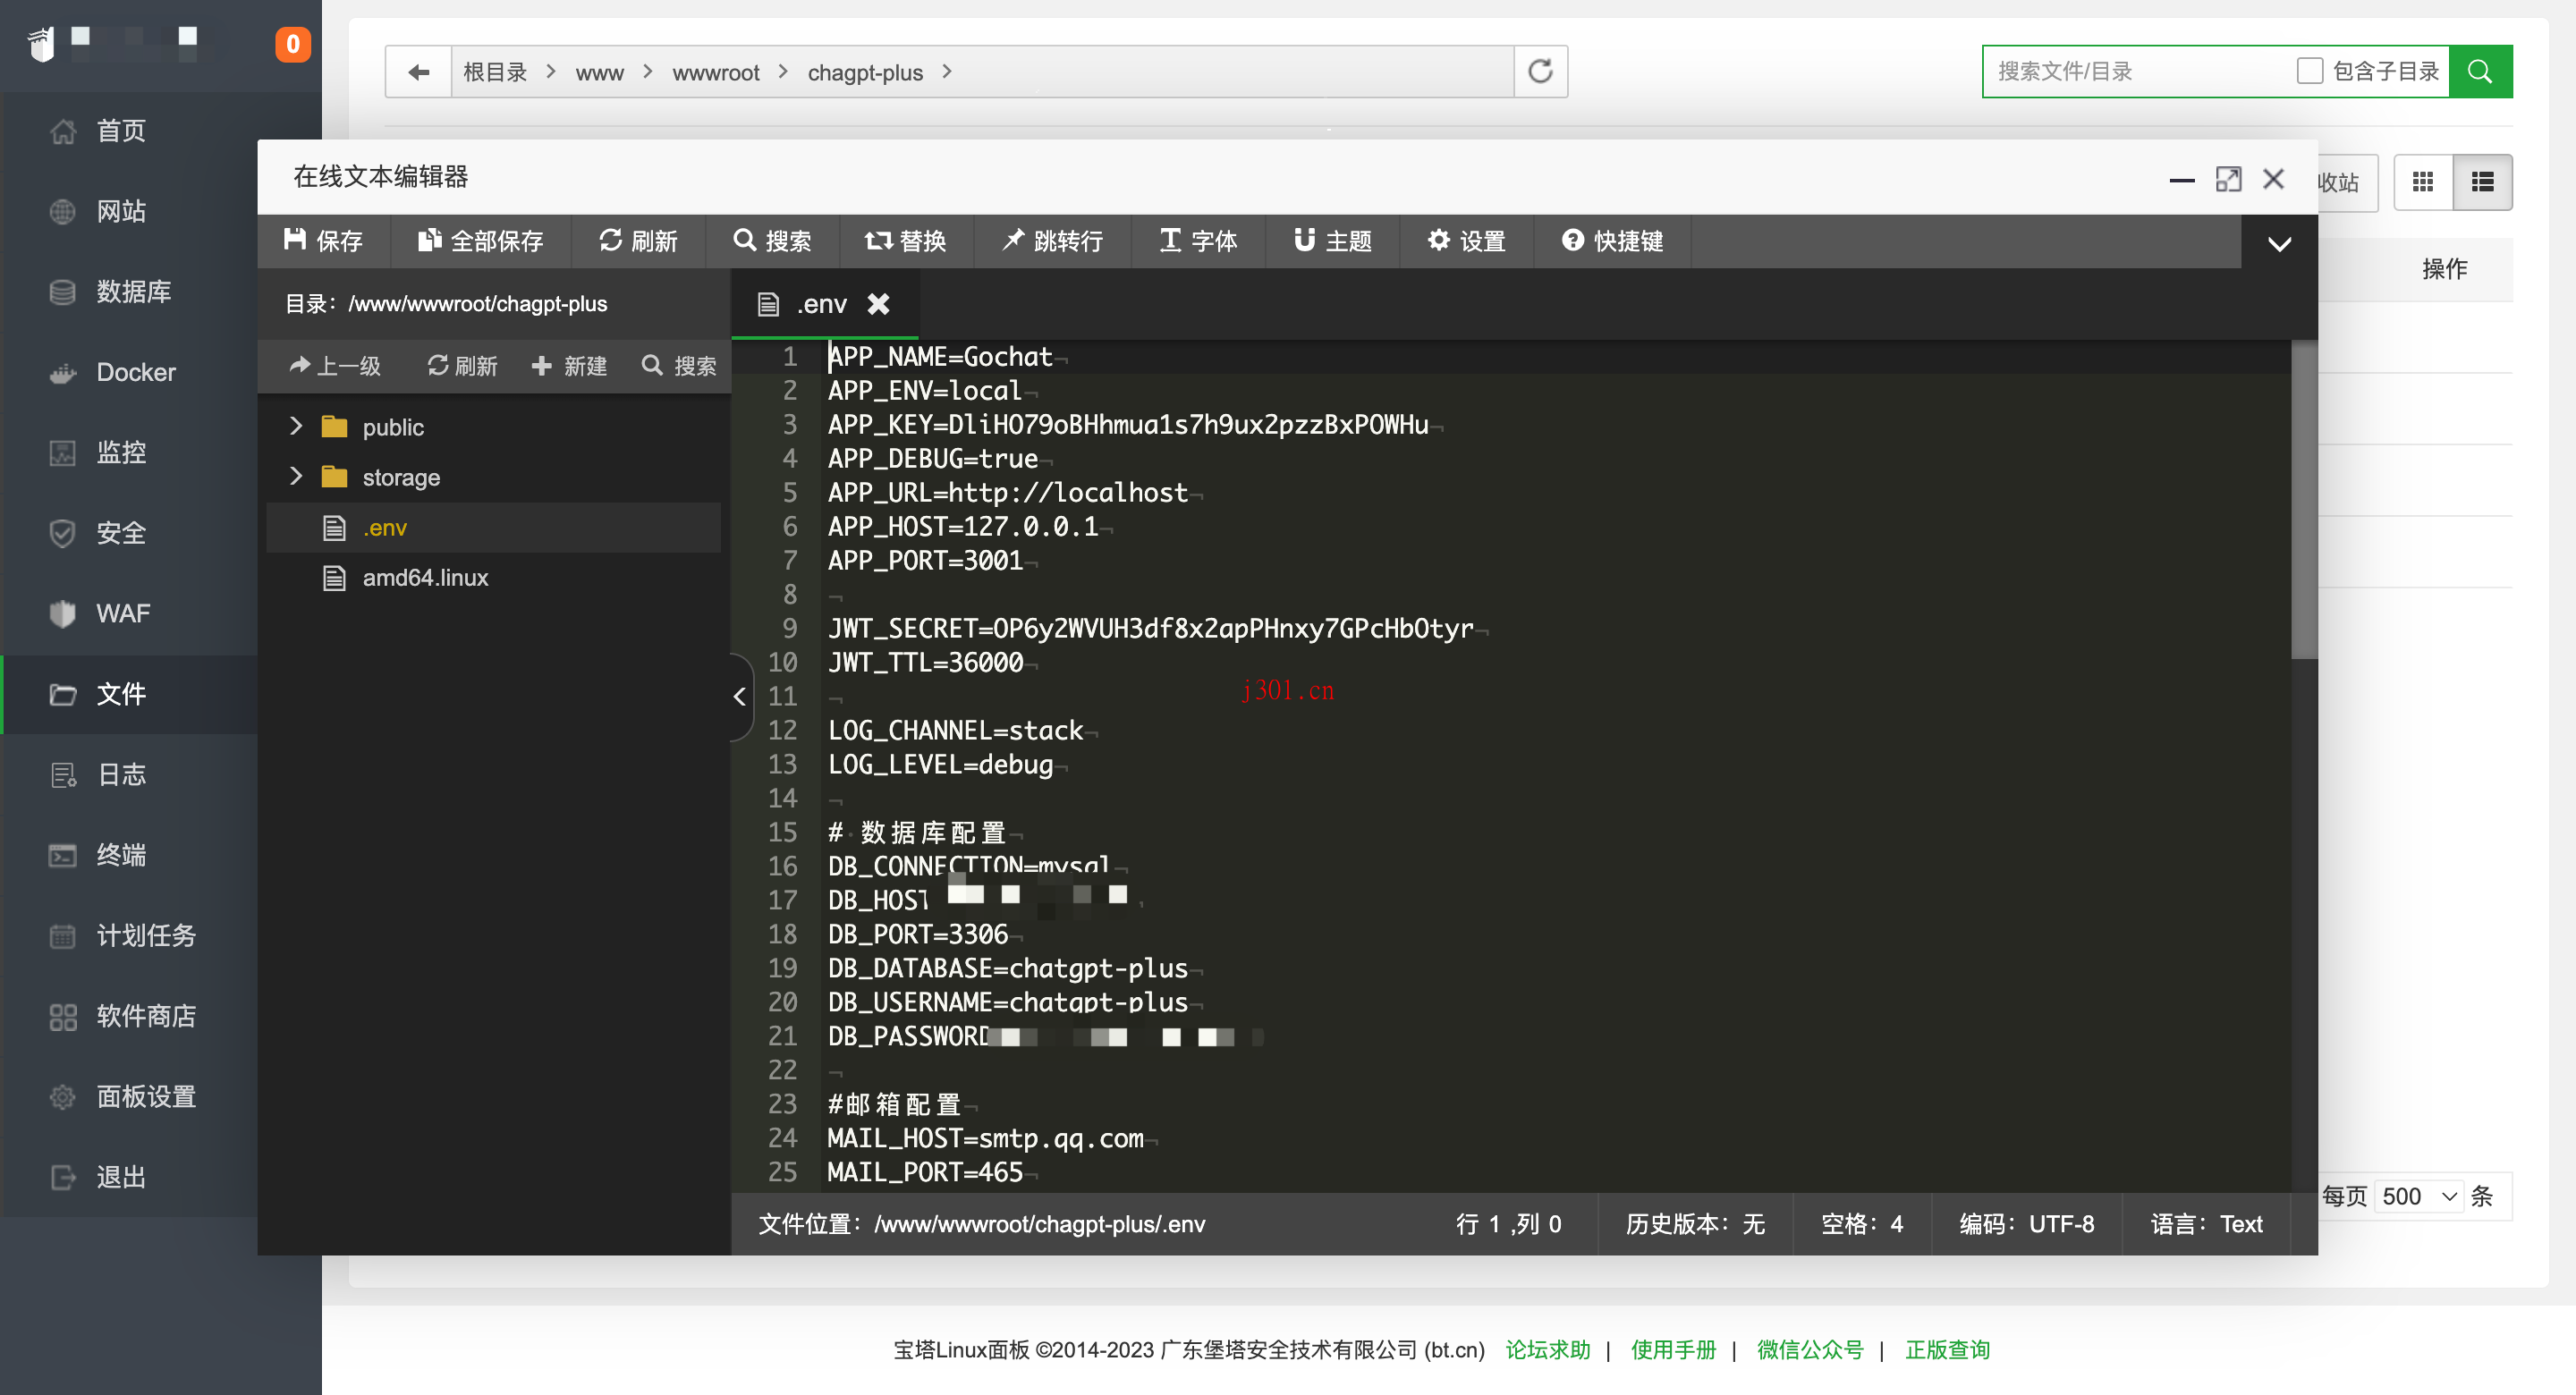Screen dimensions: 2576x1395
Task: Open the 使用手册 help link at bottom
Action: pos(1673,1349)
